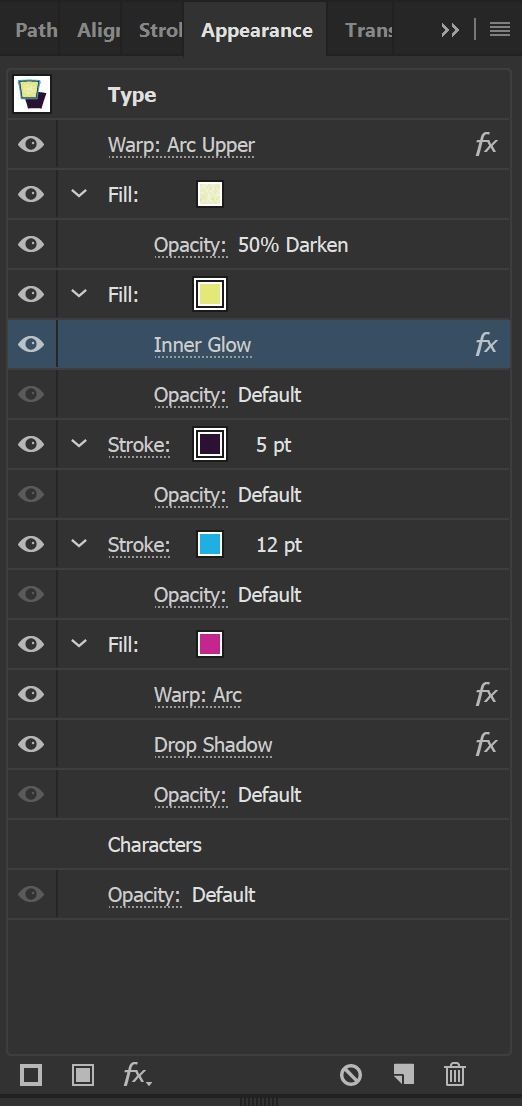Open the Add New Effect fx menu
This screenshot has width=522, height=1106.
(137, 1075)
